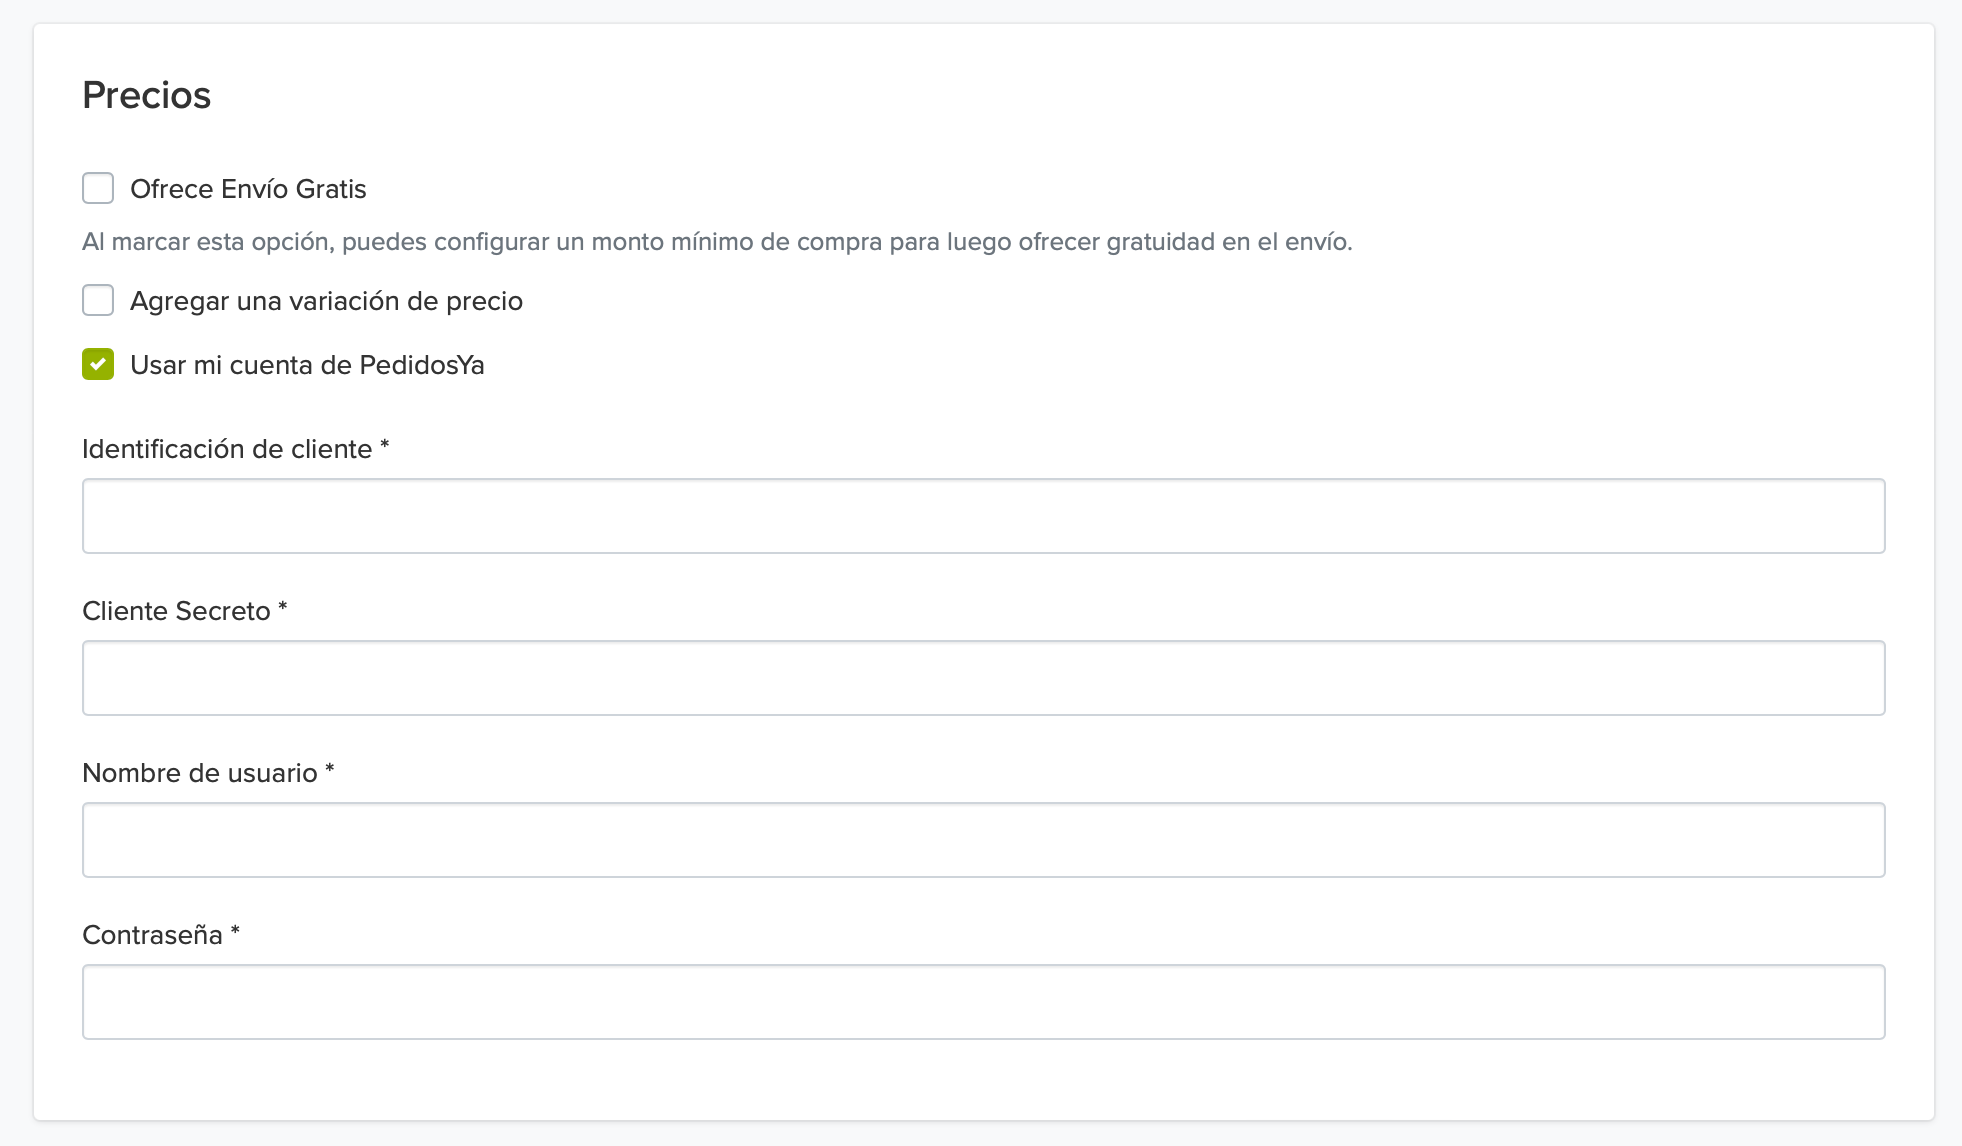The height and width of the screenshot is (1146, 1962).
Task: Click the required asterisk beside Contraseña
Action: click(x=236, y=932)
